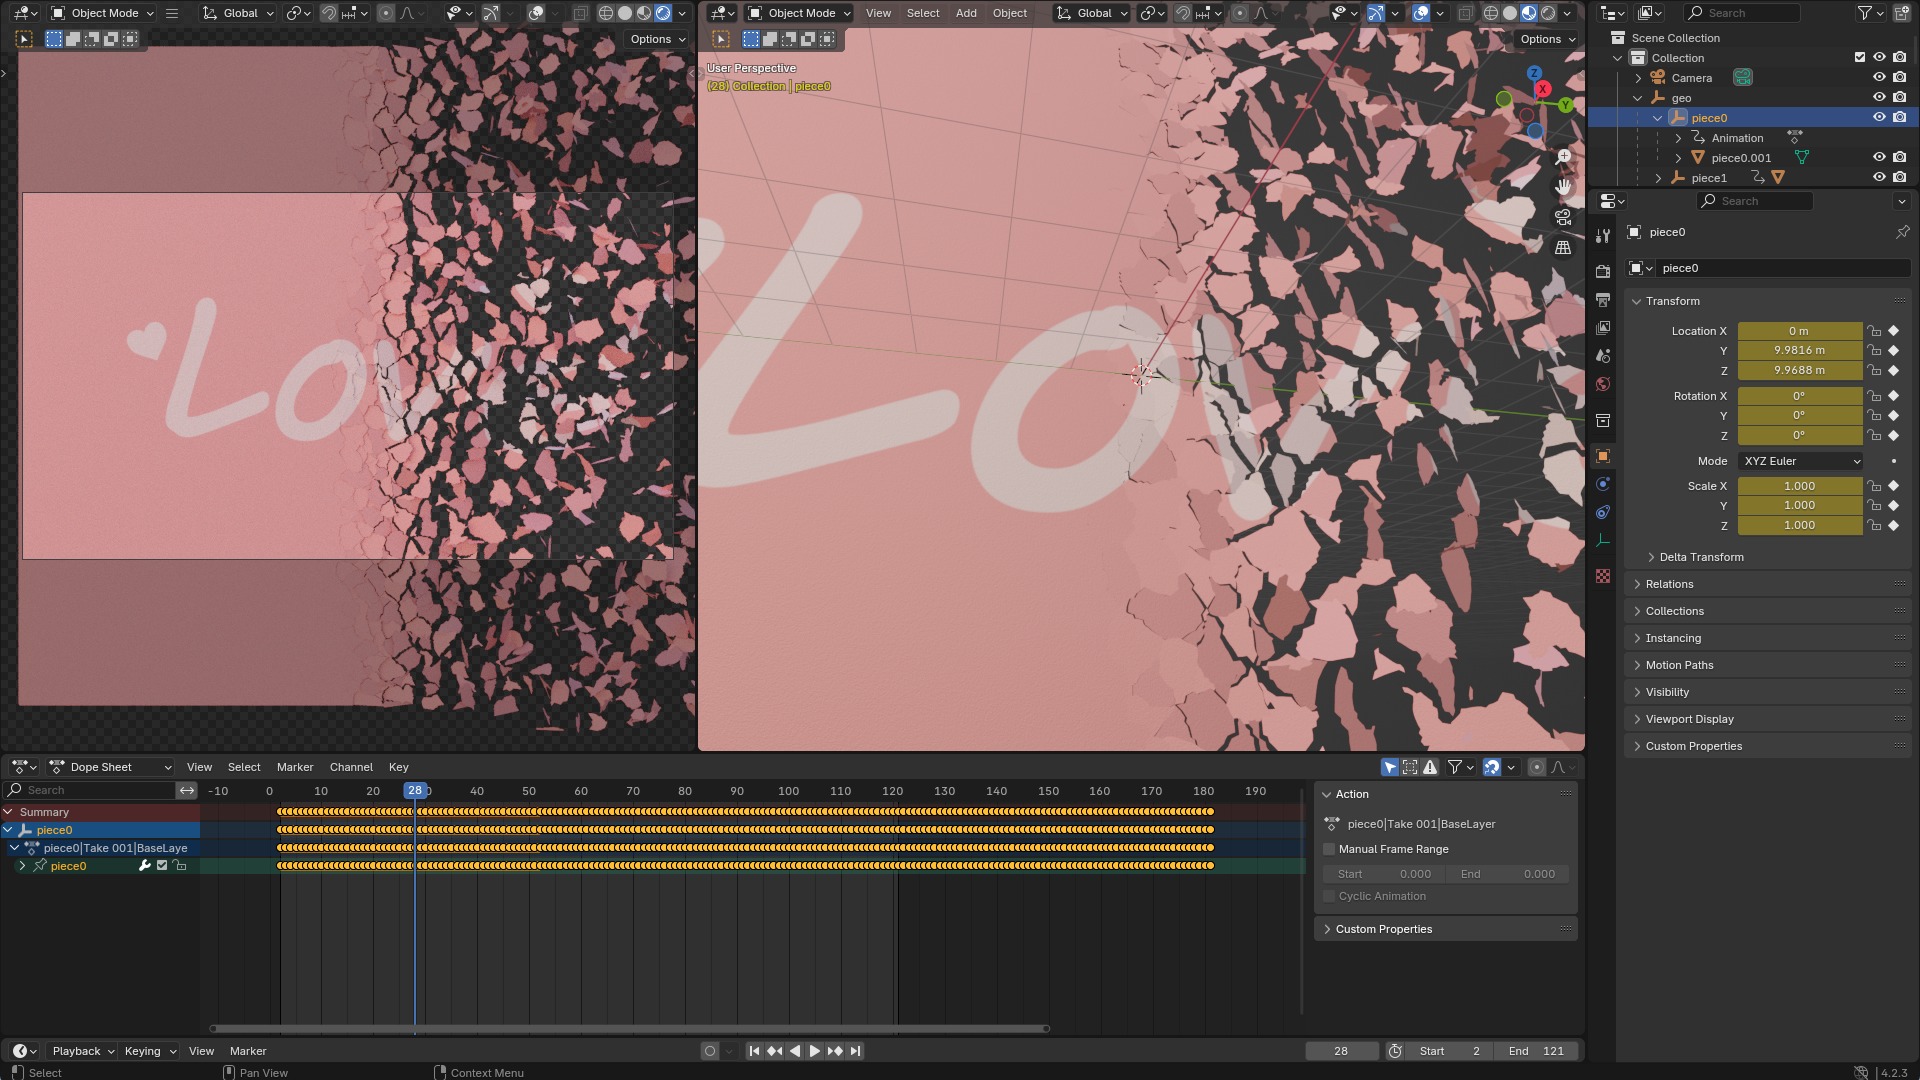Click the zoom in/out viewport gizmo
The height and width of the screenshot is (1080, 1920).
[1563, 157]
